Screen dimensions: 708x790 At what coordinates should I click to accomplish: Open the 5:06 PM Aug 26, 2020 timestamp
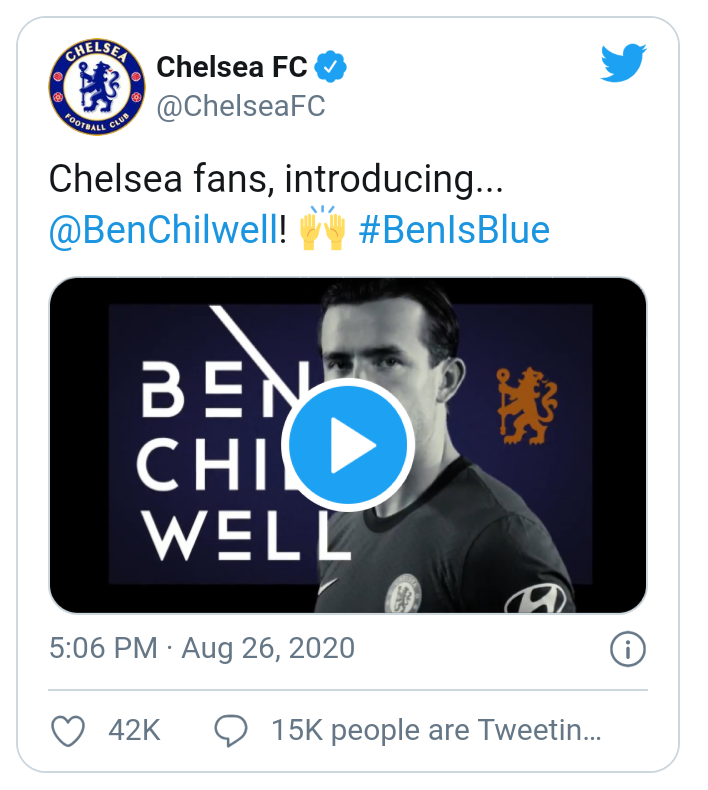coord(202,648)
